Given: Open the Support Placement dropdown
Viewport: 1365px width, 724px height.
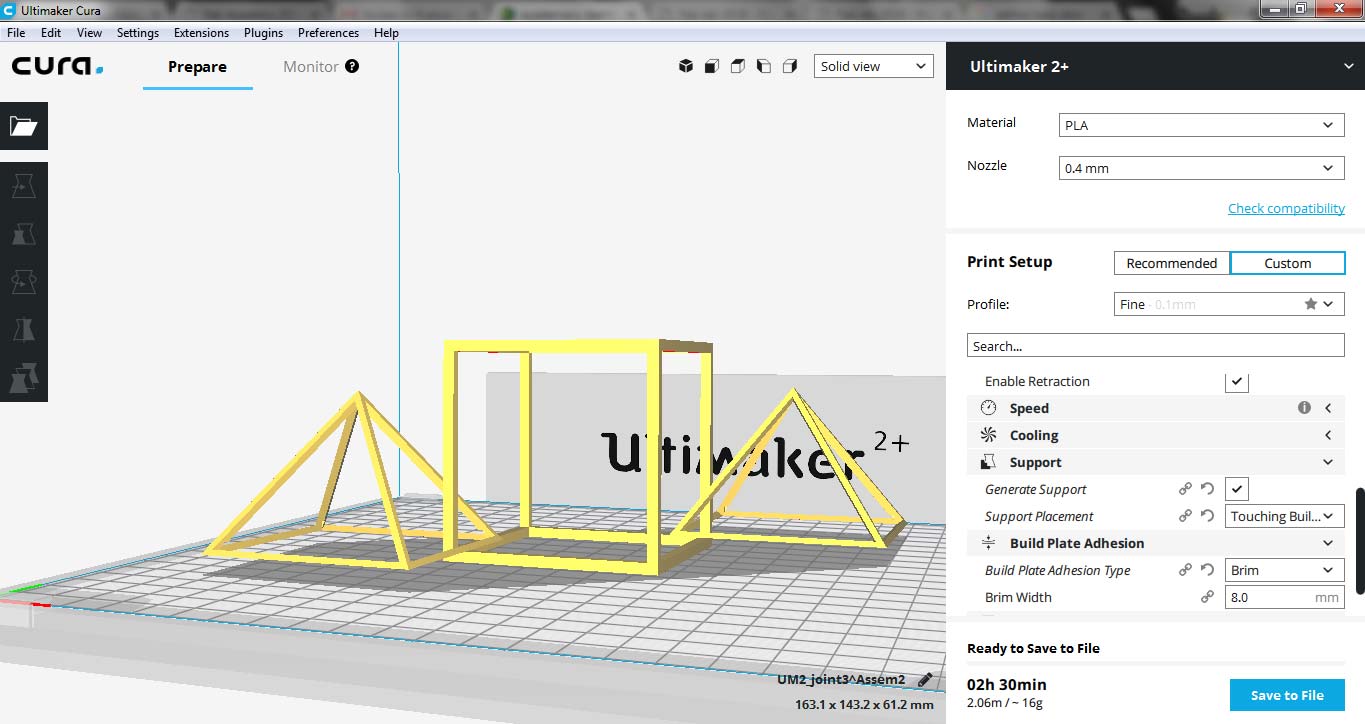Looking at the screenshot, I should point(1285,516).
